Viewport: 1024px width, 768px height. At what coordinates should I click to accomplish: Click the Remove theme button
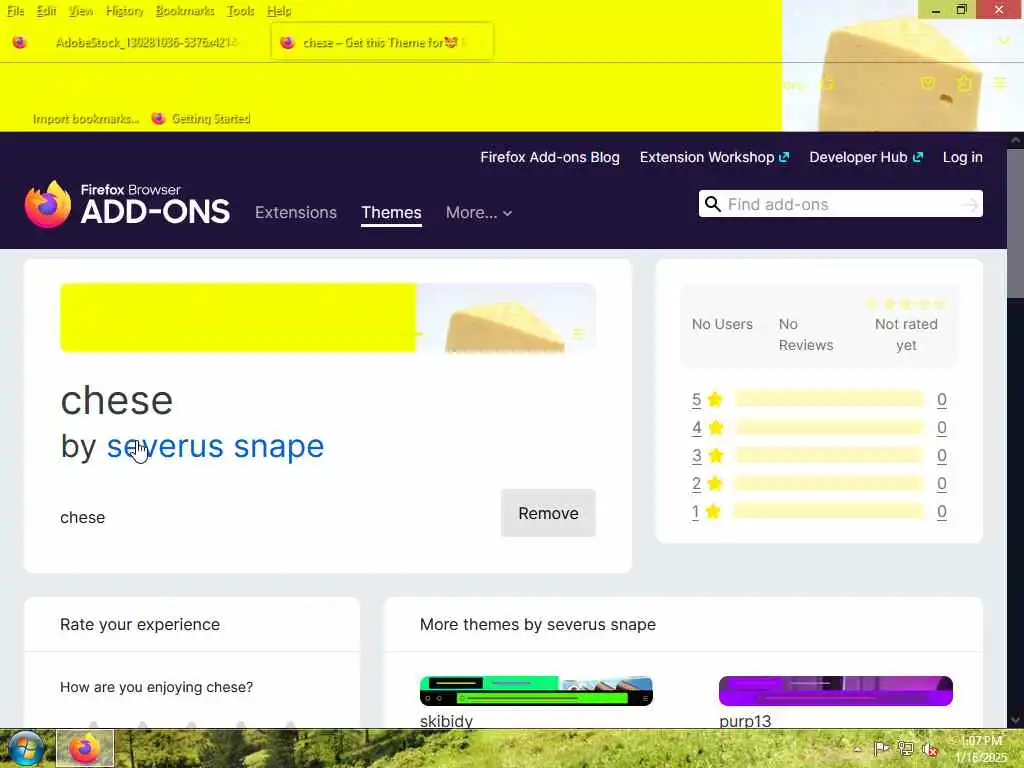(x=548, y=513)
